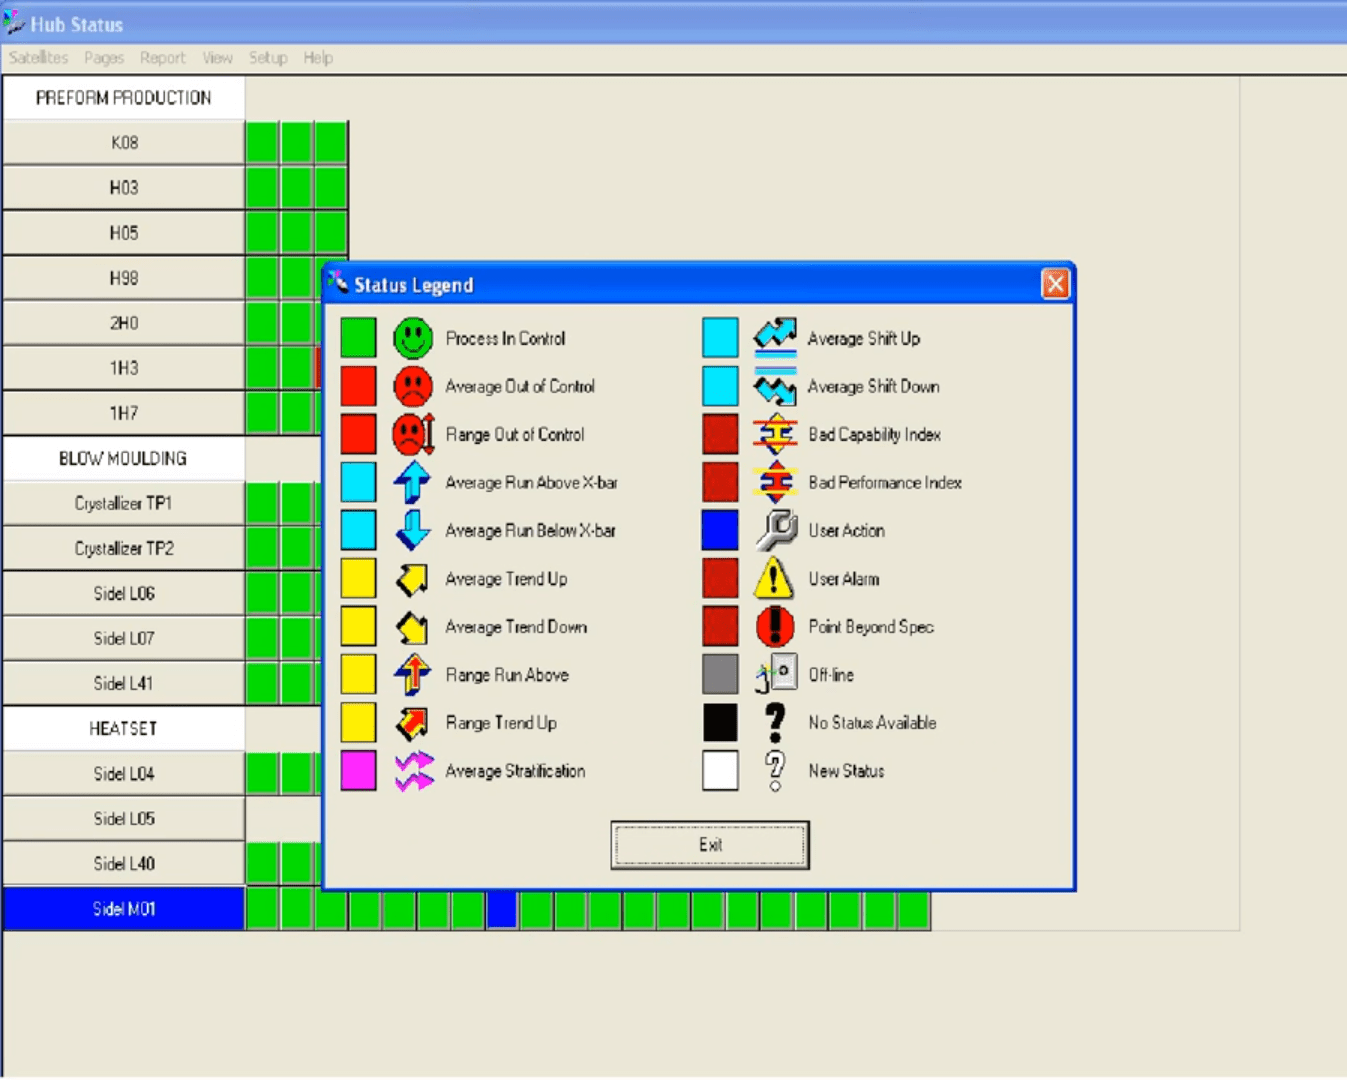Open the Satellites menu
Image resolution: width=1347 pixels, height=1080 pixels.
click(x=37, y=57)
